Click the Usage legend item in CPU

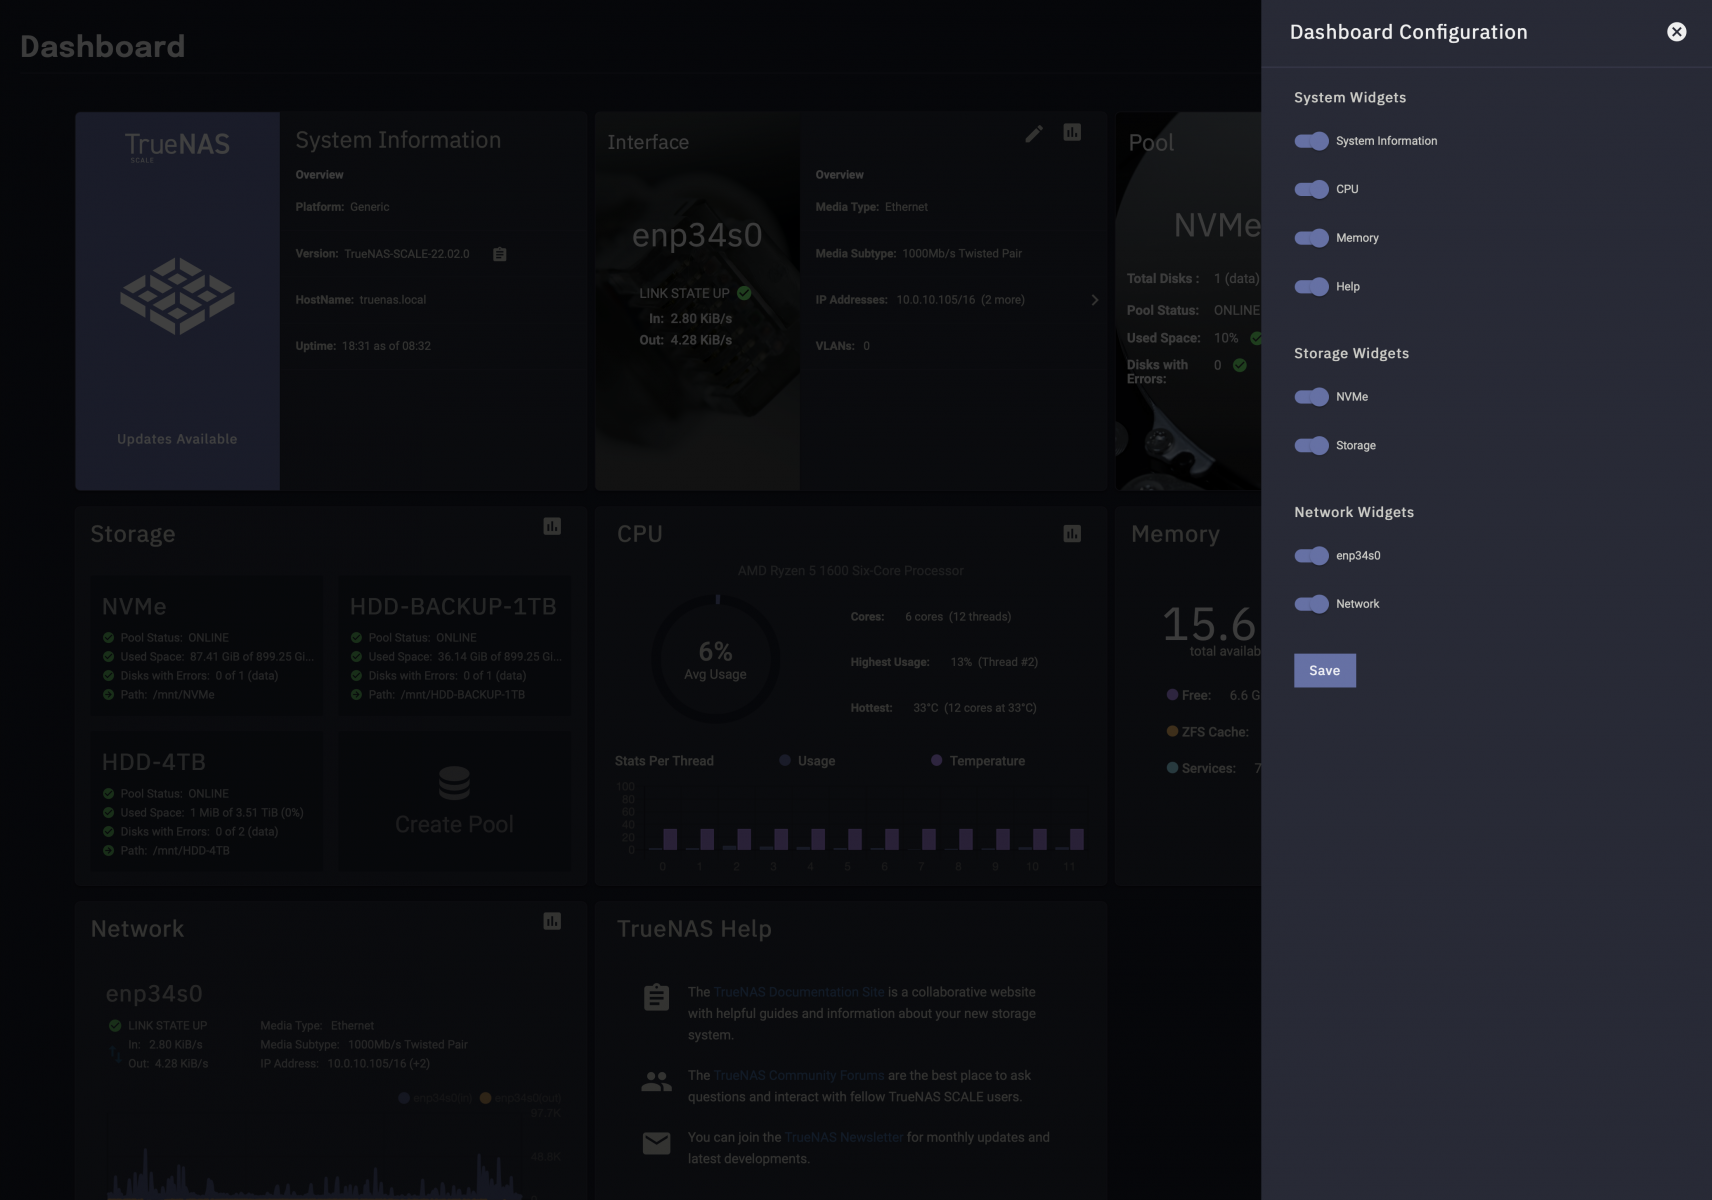(807, 761)
